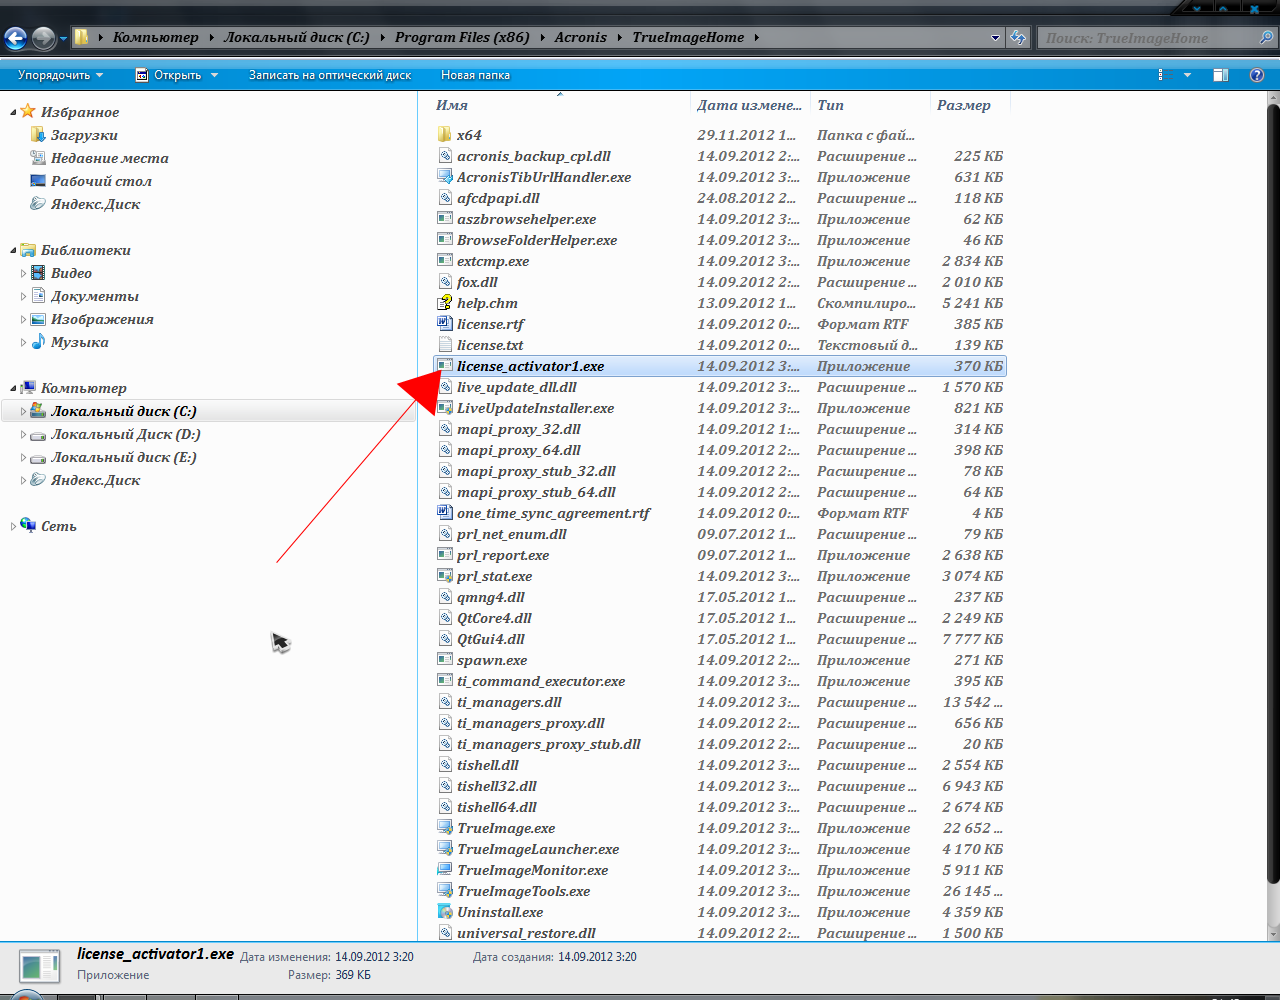Click Записать на оптический диск
1280x1000 pixels.
click(x=330, y=75)
